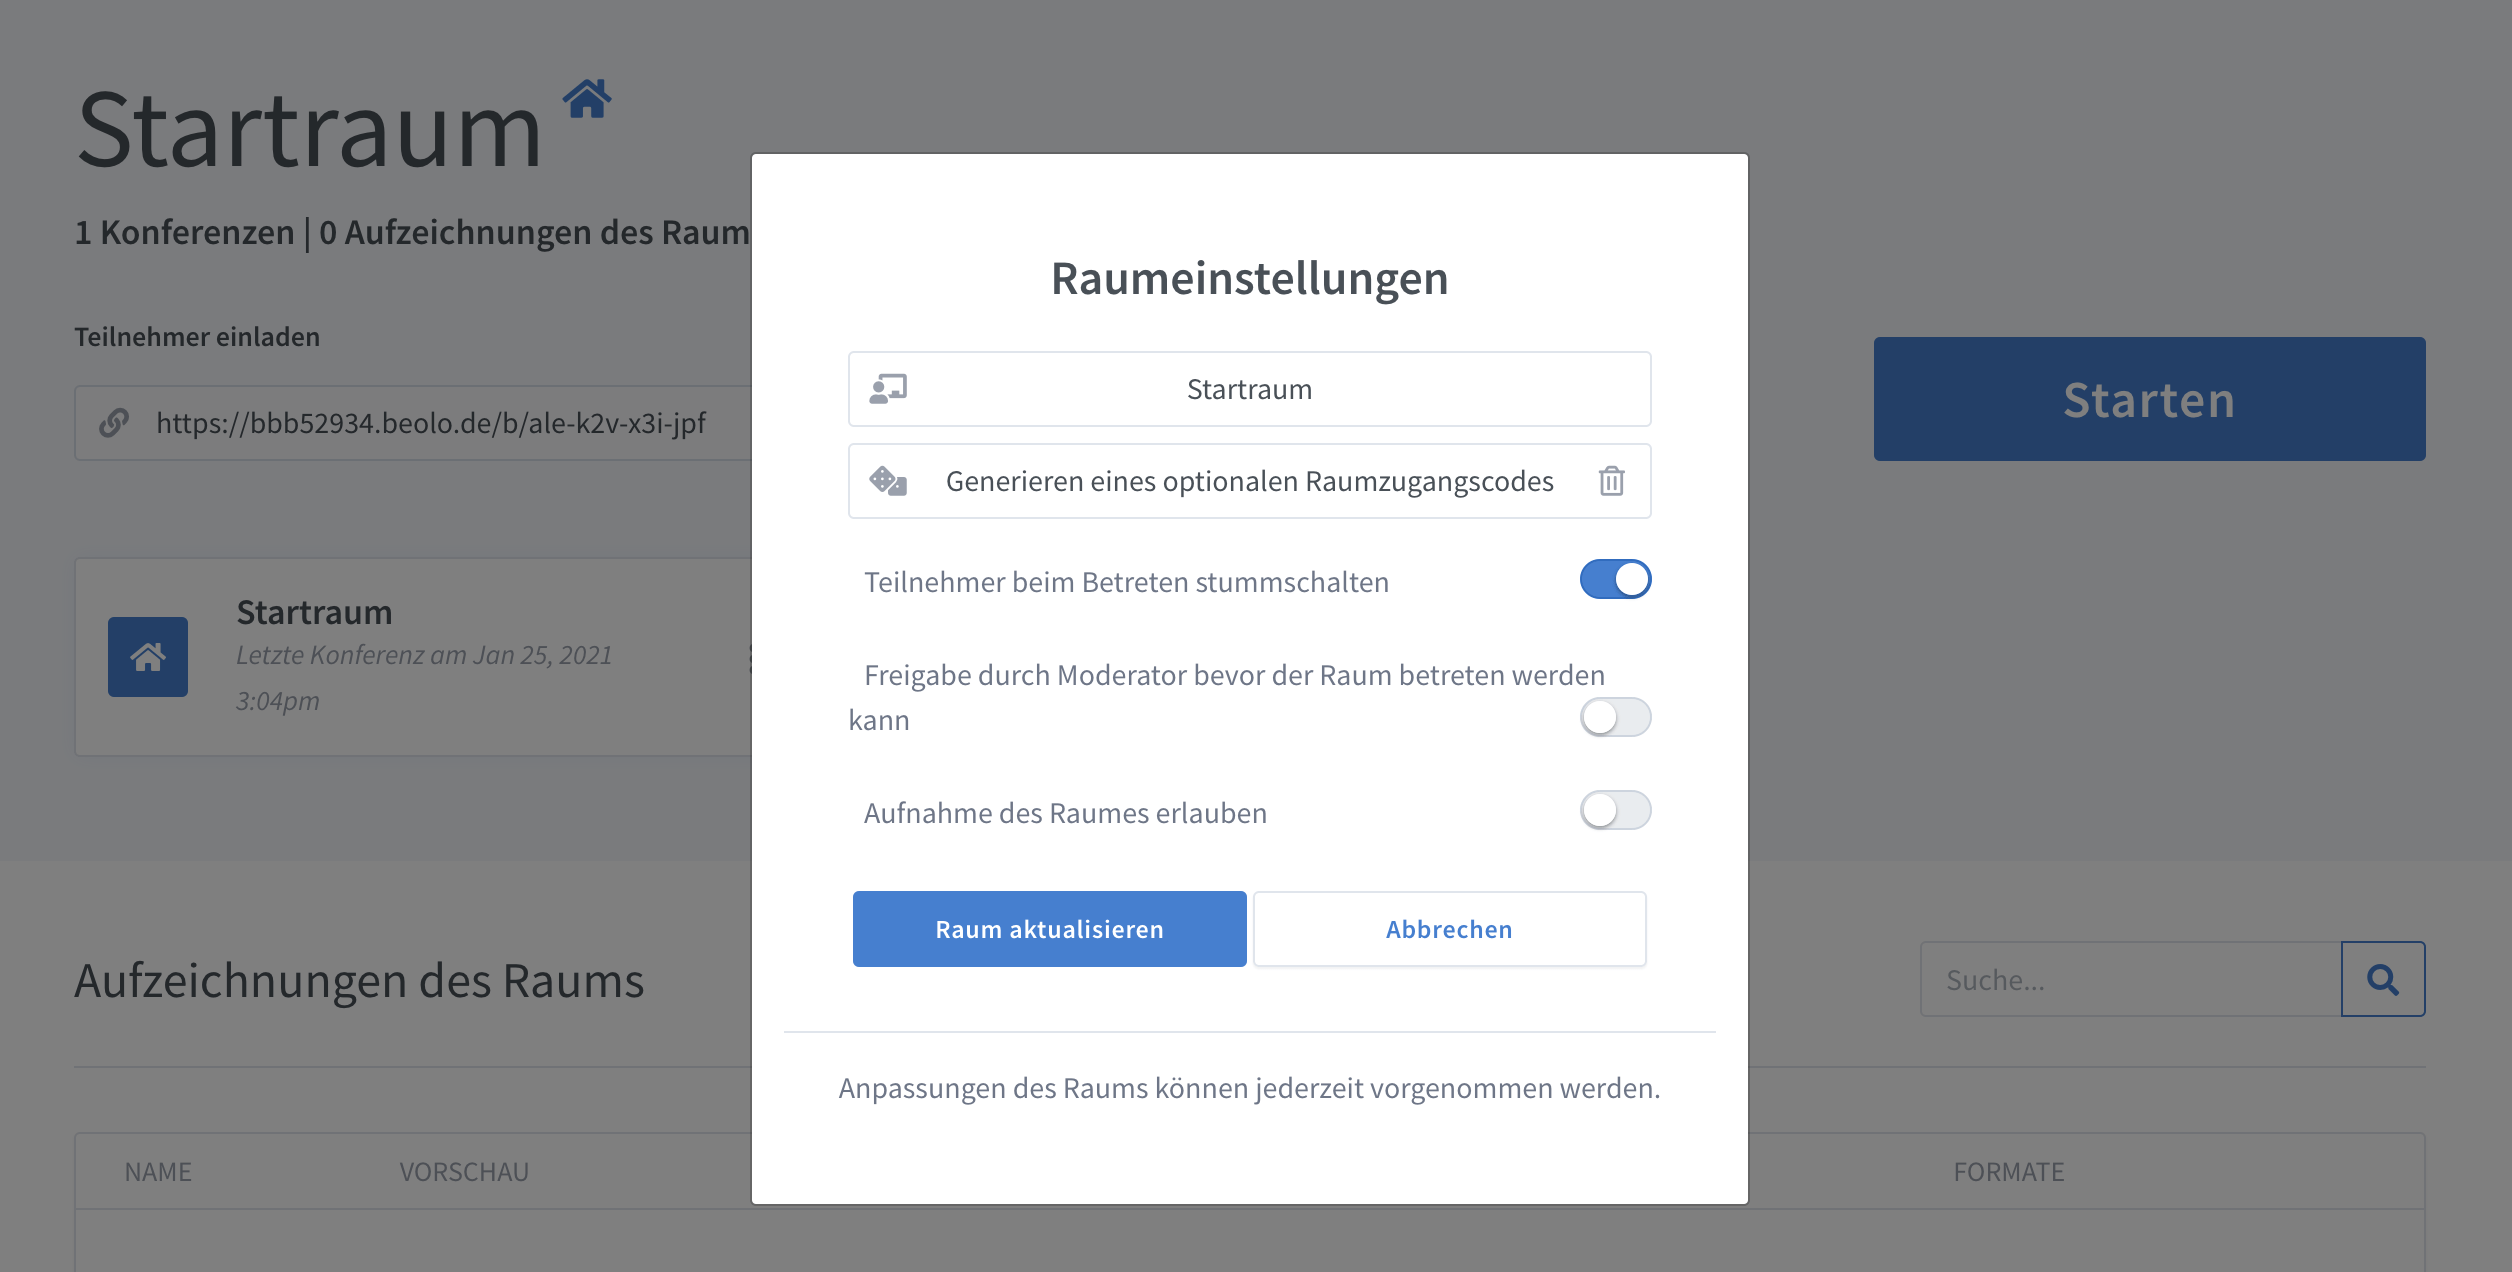
Task: Click the FORMATE column header
Action: 2009,1172
